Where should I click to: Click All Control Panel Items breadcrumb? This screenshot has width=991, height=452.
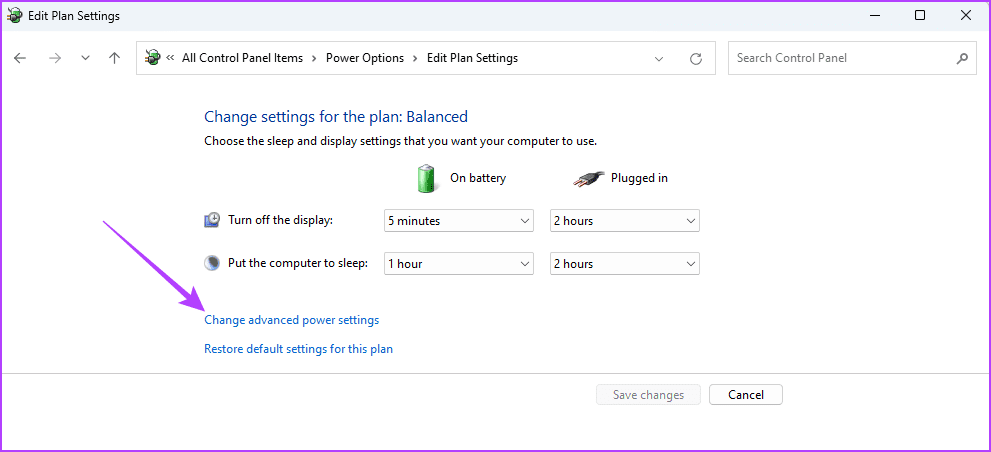click(242, 58)
